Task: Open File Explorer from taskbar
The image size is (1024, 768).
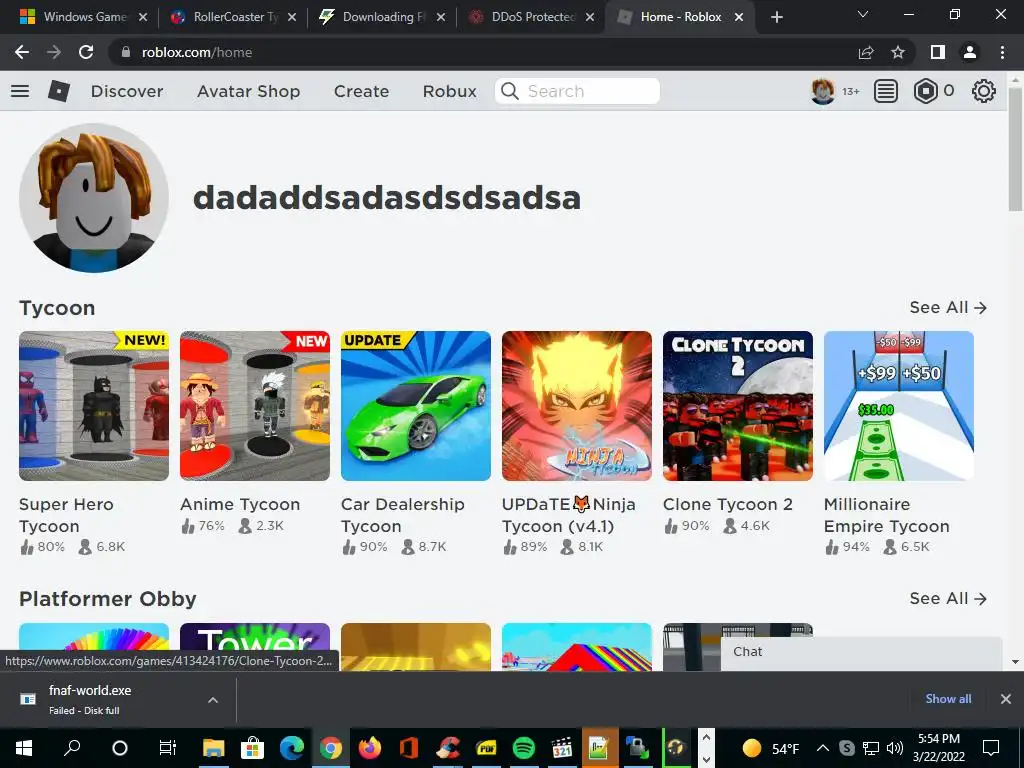Action: (214, 748)
